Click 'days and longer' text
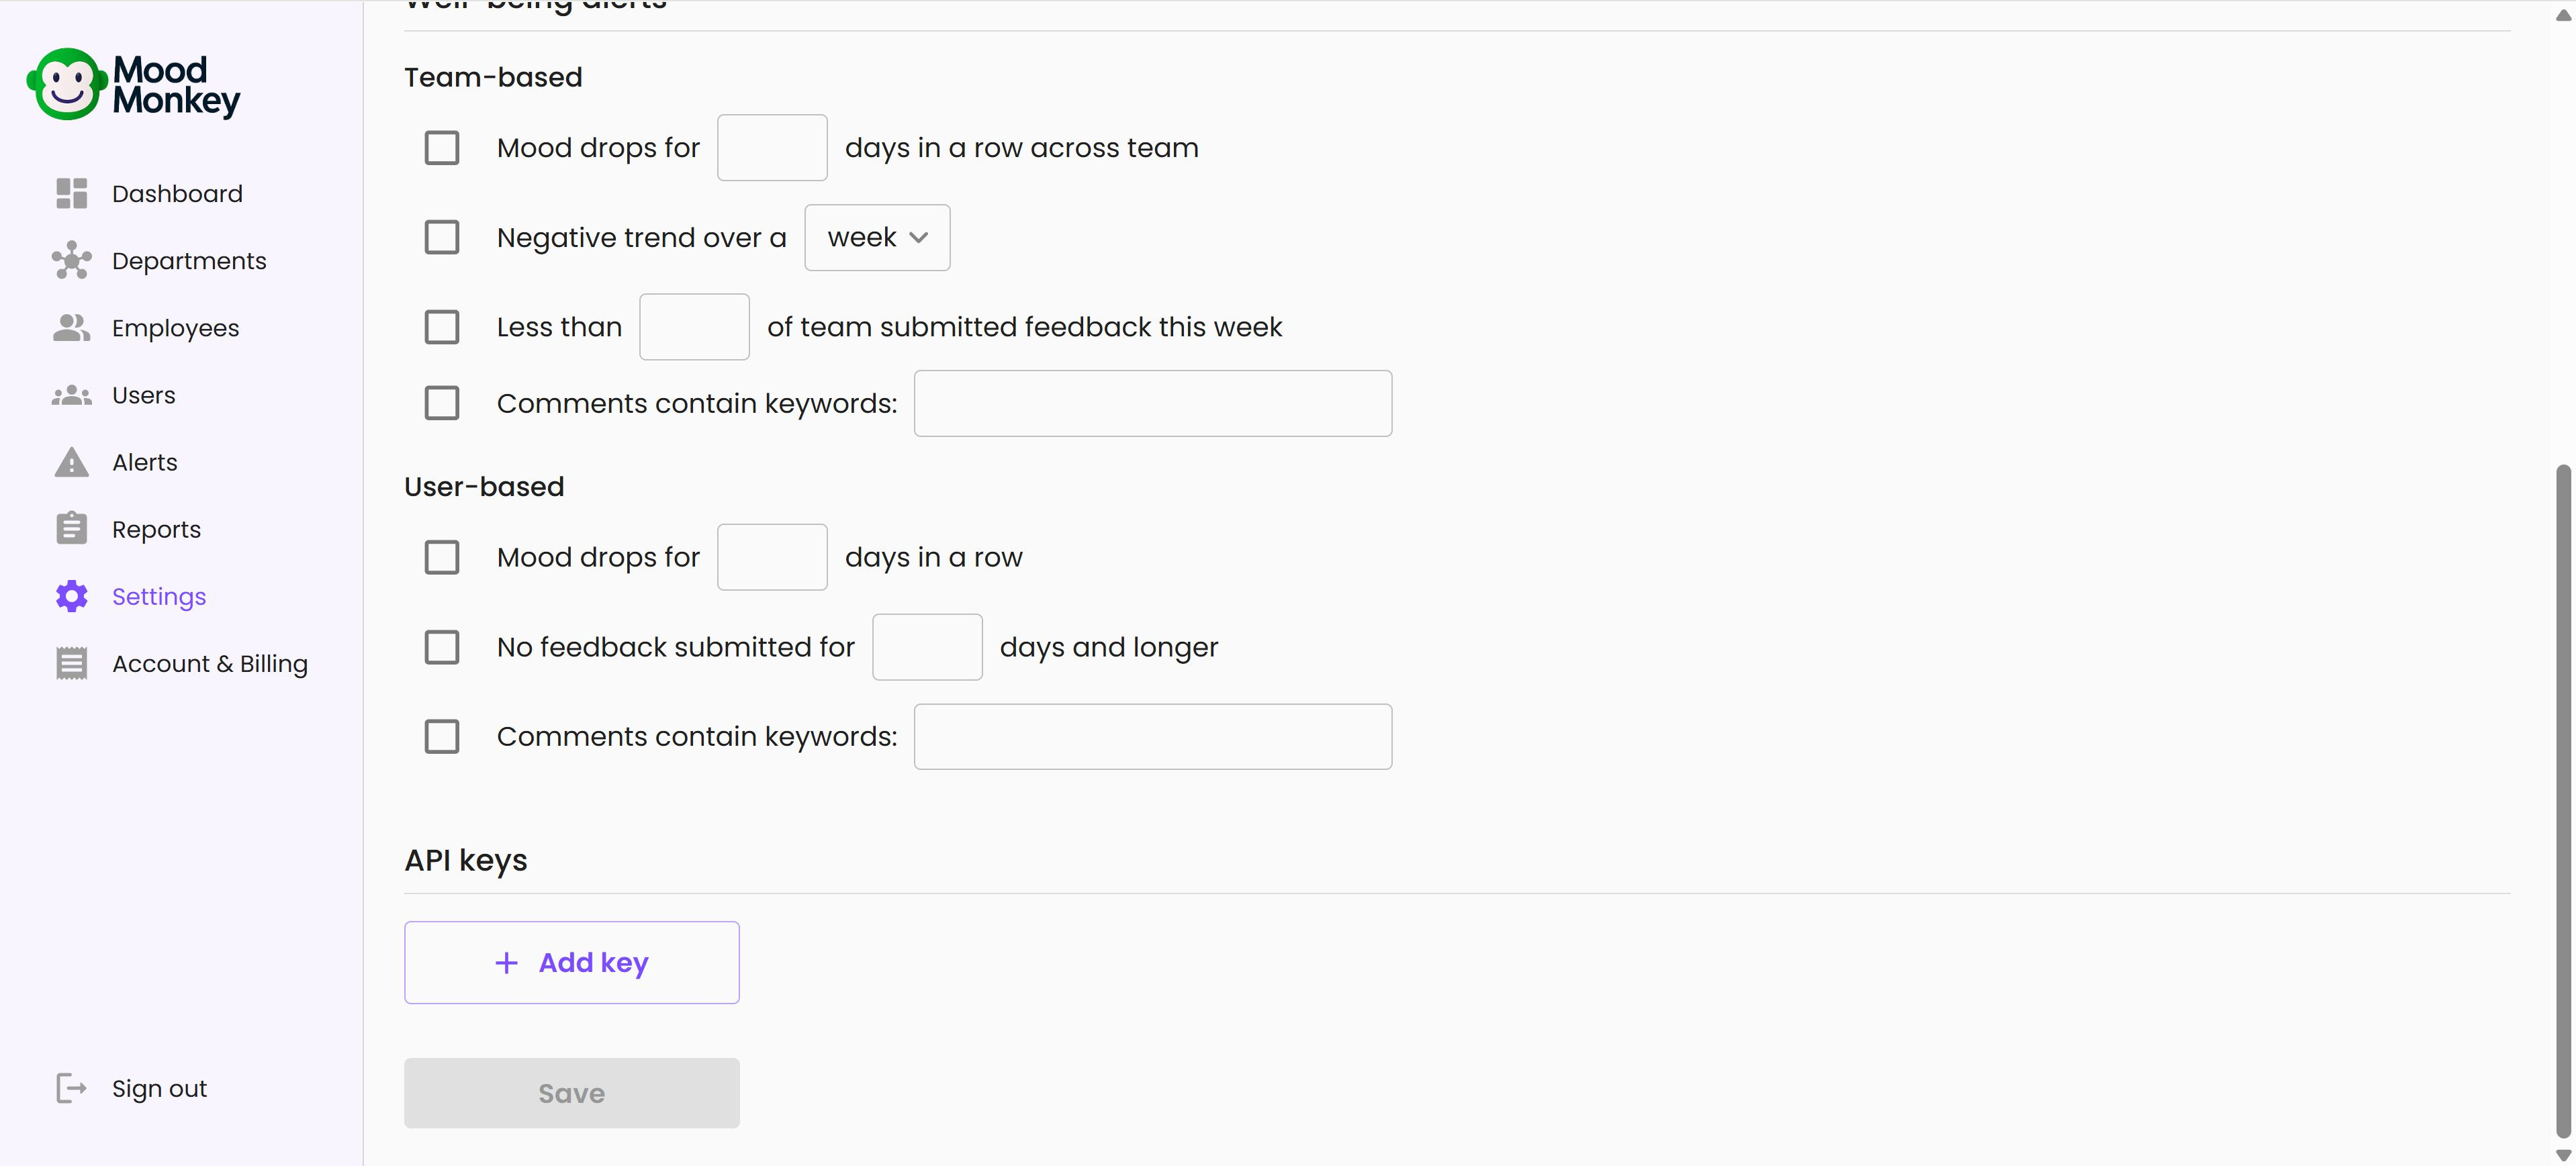The height and width of the screenshot is (1166, 2576). tap(1109, 647)
